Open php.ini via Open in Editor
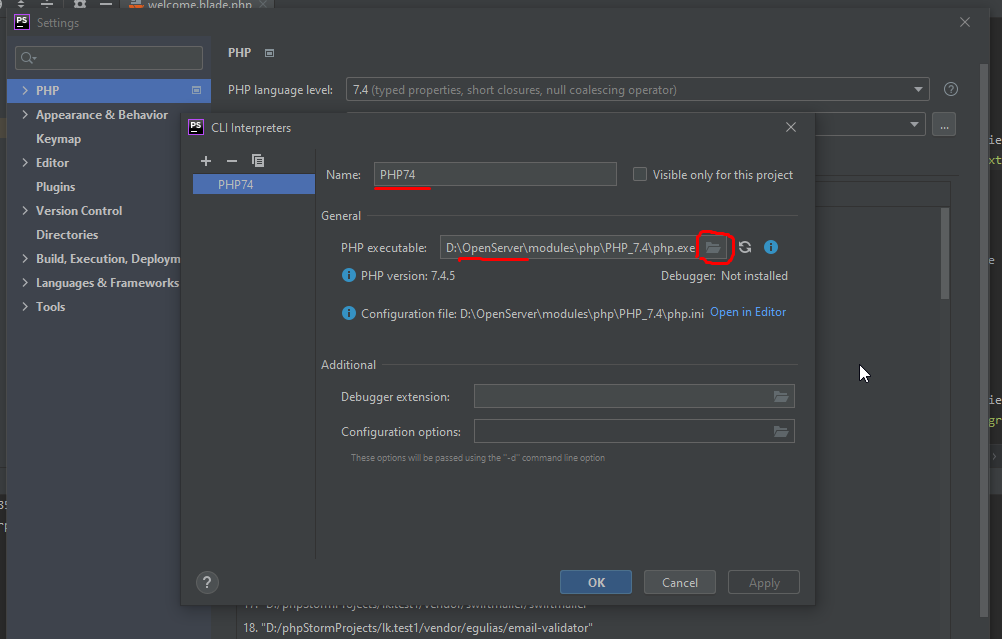The image size is (1002, 639). [x=748, y=312]
